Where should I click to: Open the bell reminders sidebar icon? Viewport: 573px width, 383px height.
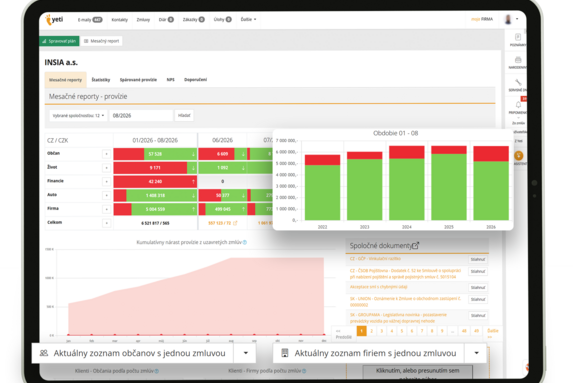point(518,105)
